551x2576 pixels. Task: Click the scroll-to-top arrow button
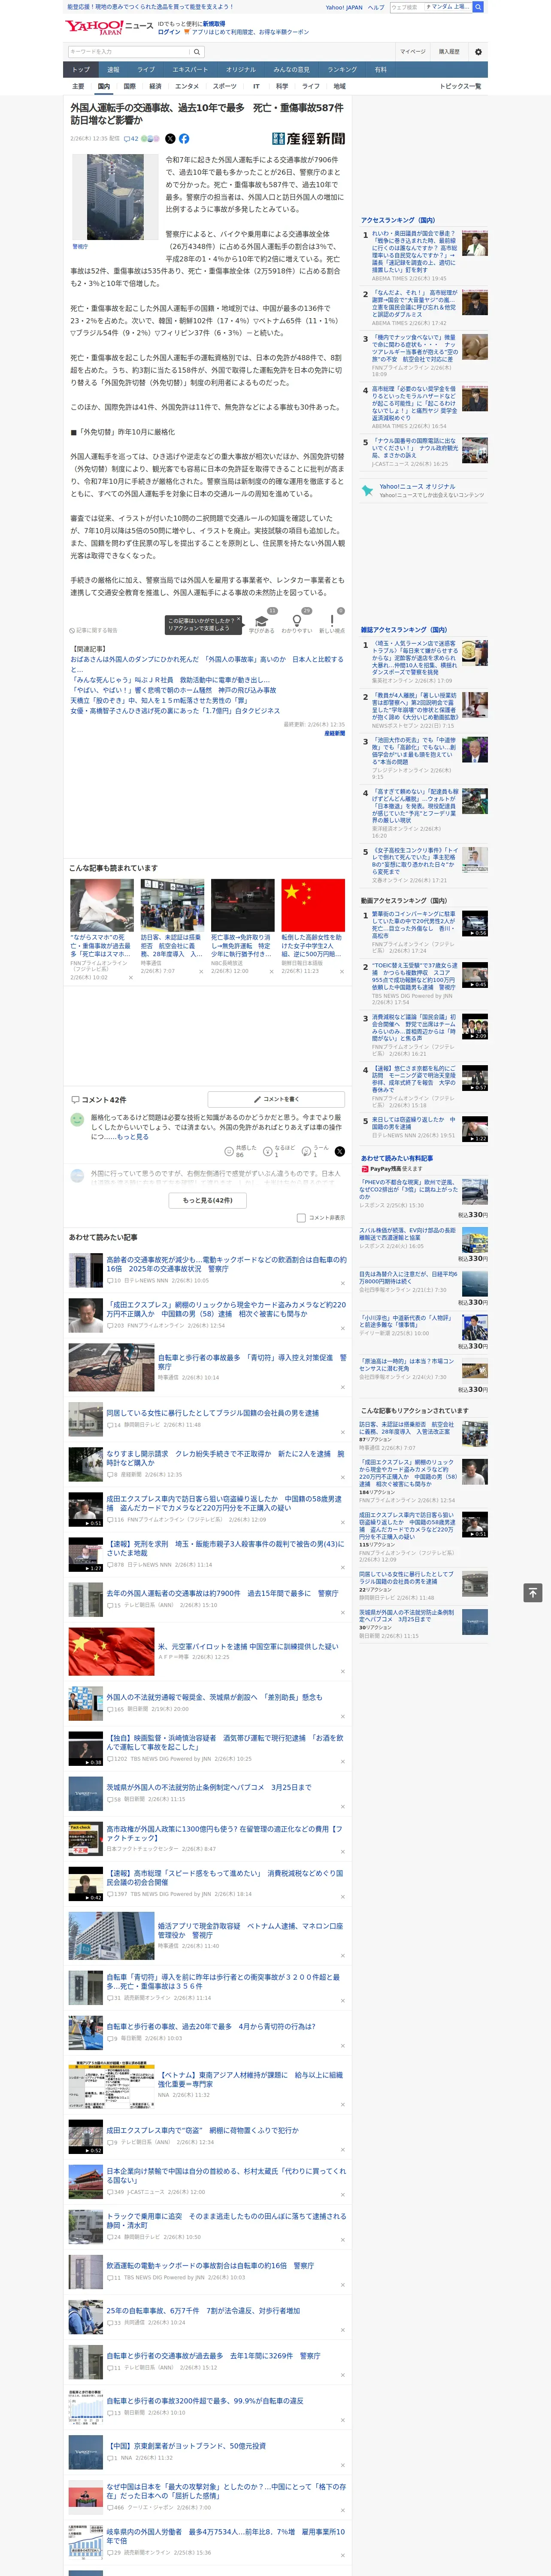pos(533,1592)
